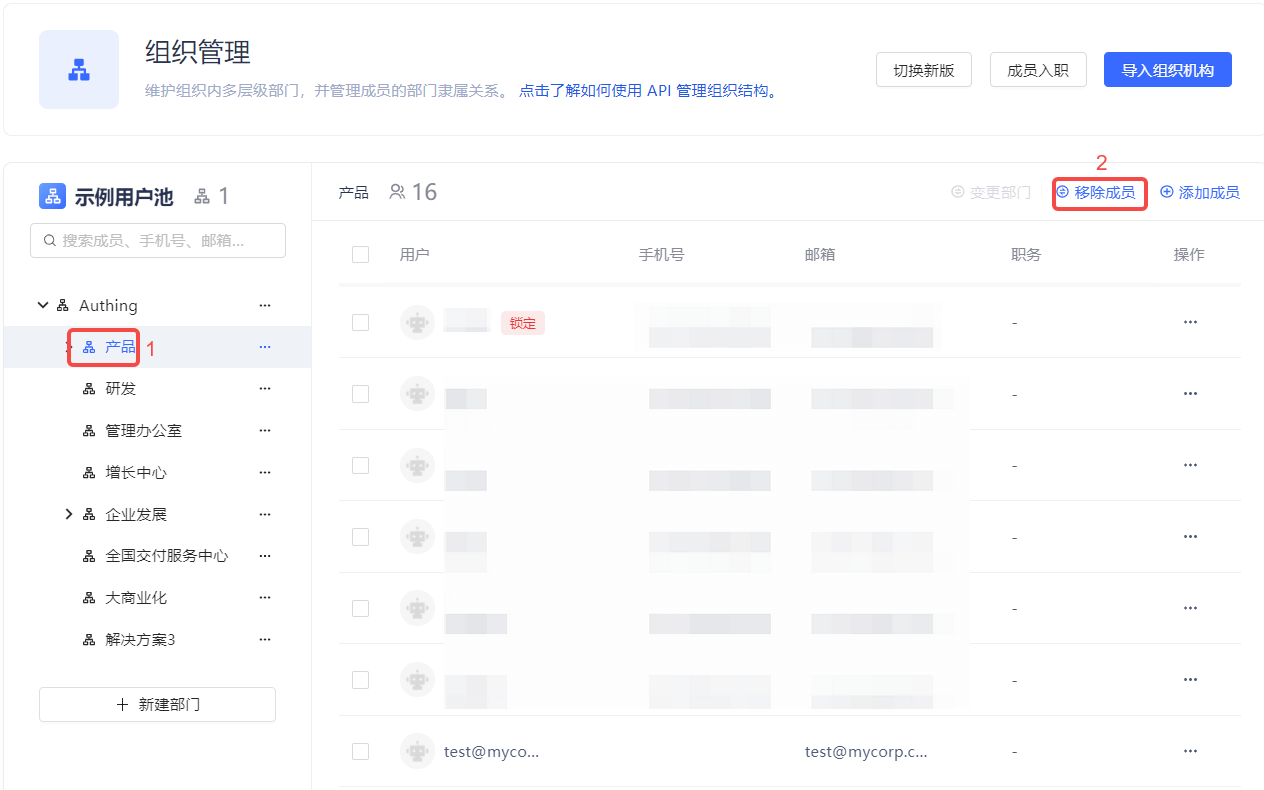
Task: Toggle the select-all checkbox in table header
Action: 361,255
